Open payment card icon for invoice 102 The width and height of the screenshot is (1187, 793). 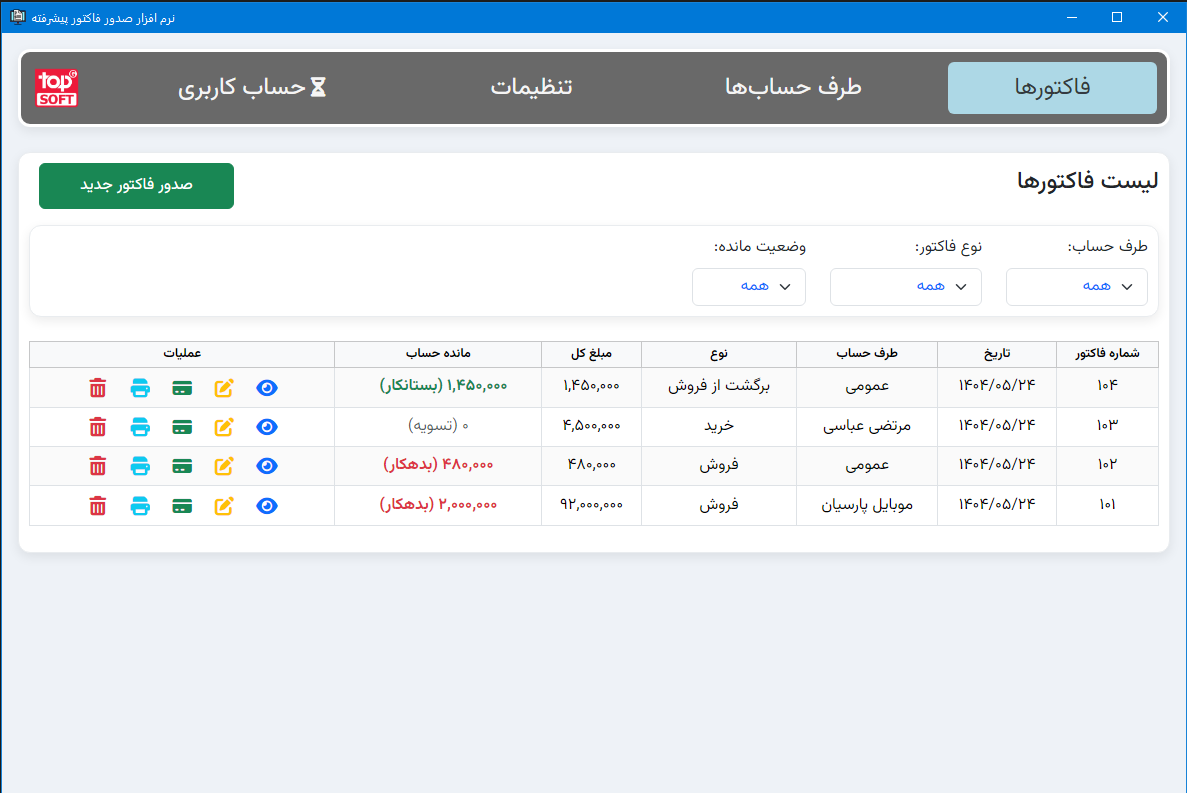[182, 465]
